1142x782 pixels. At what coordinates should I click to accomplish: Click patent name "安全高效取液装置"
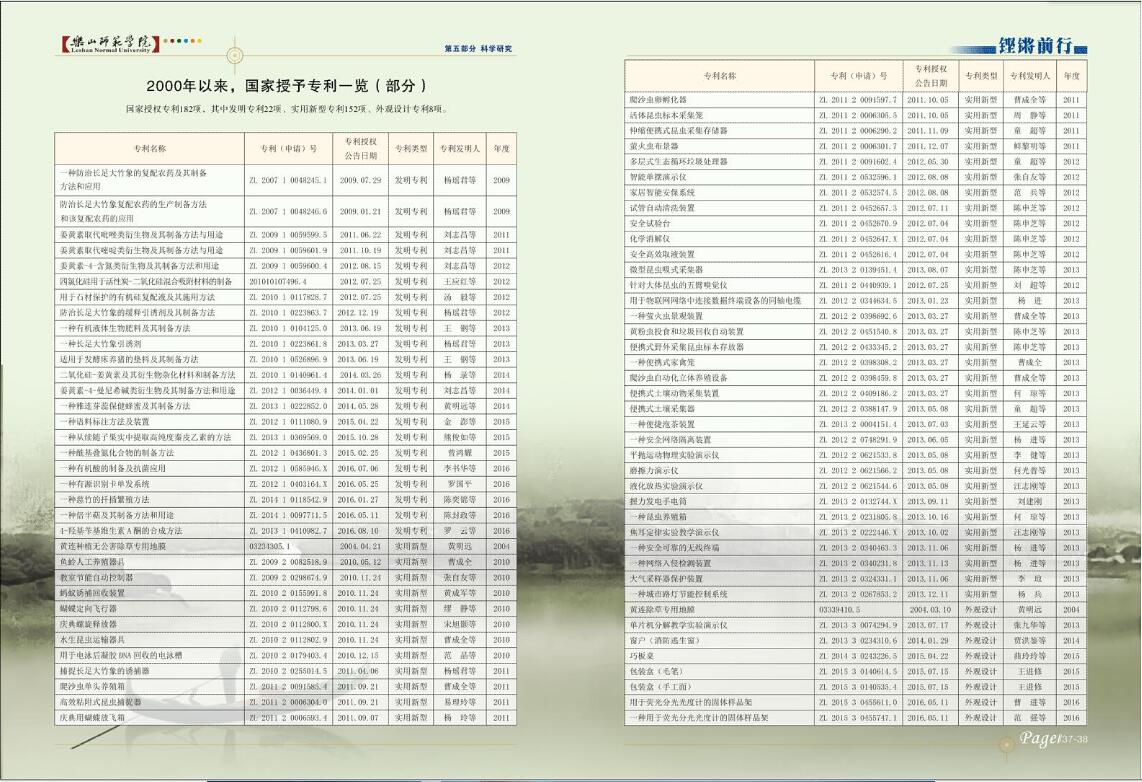coord(663,254)
